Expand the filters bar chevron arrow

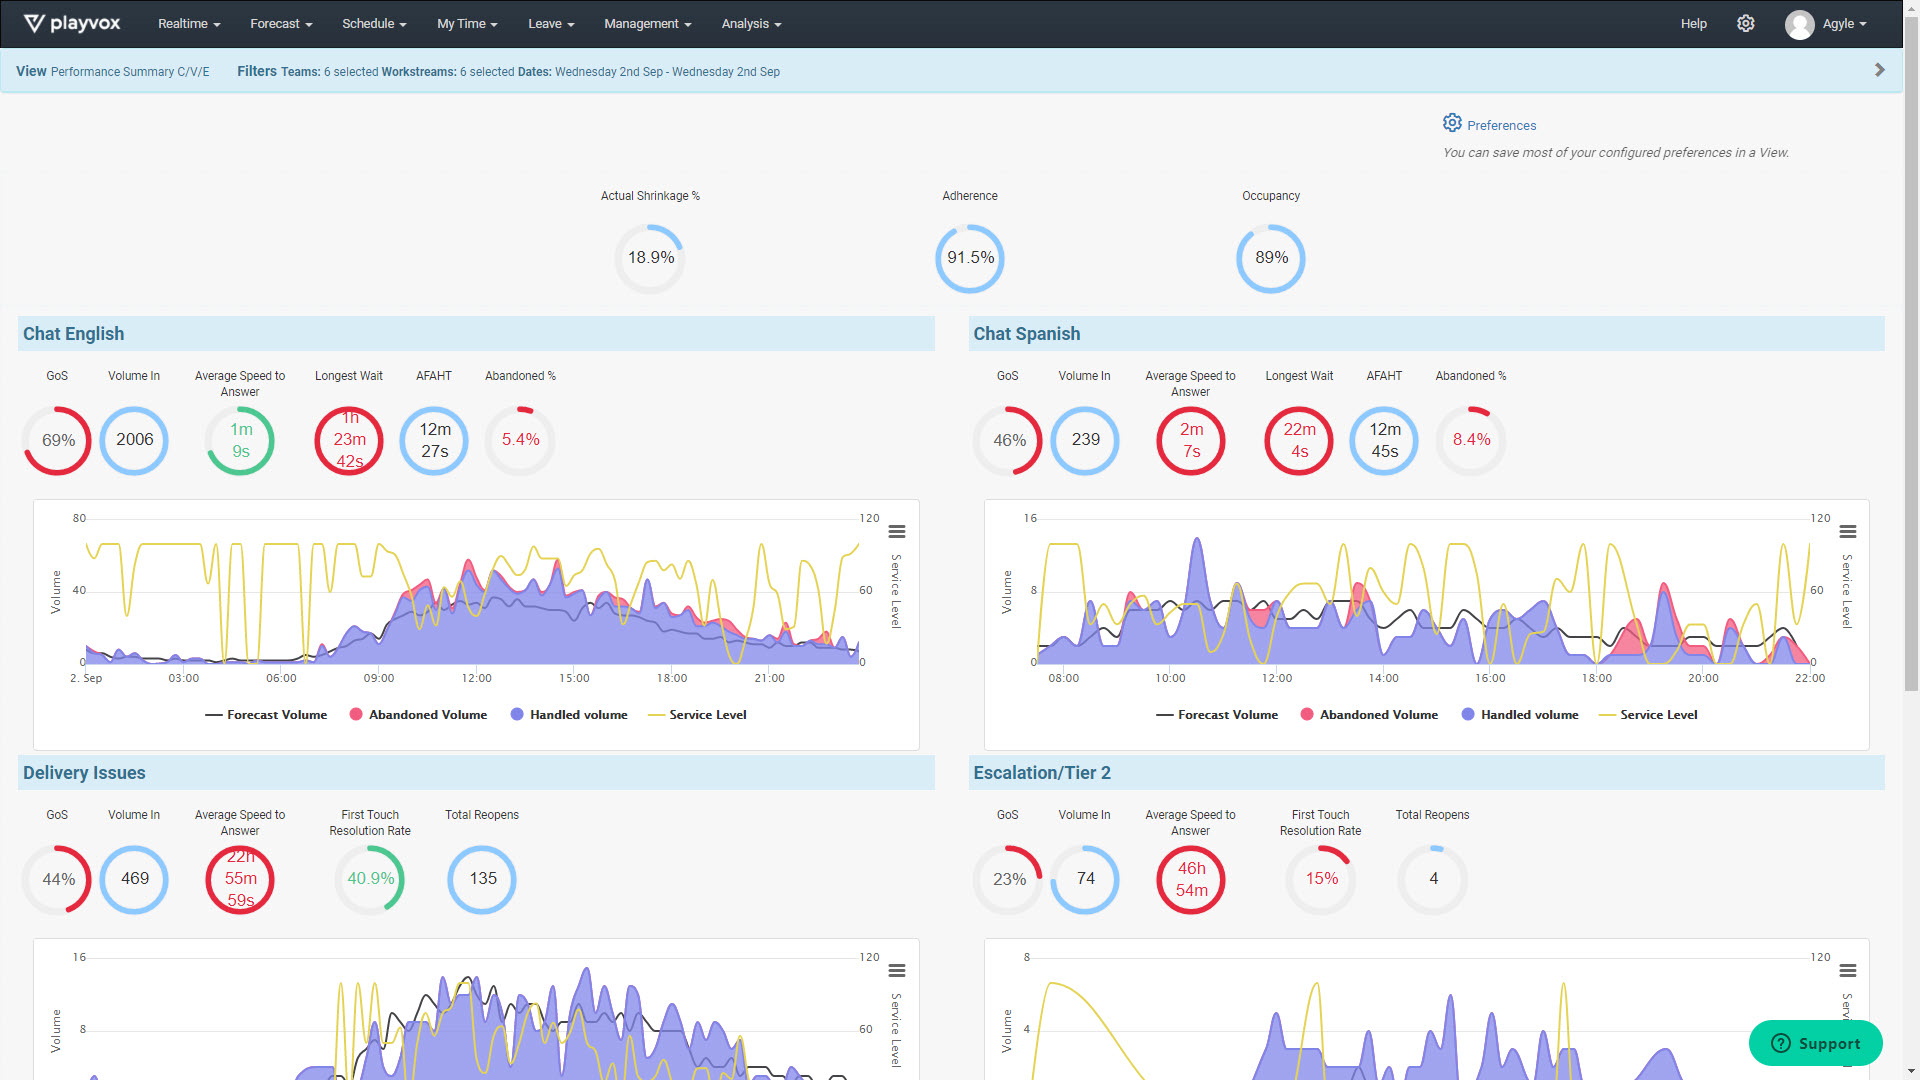click(1880, 70)
